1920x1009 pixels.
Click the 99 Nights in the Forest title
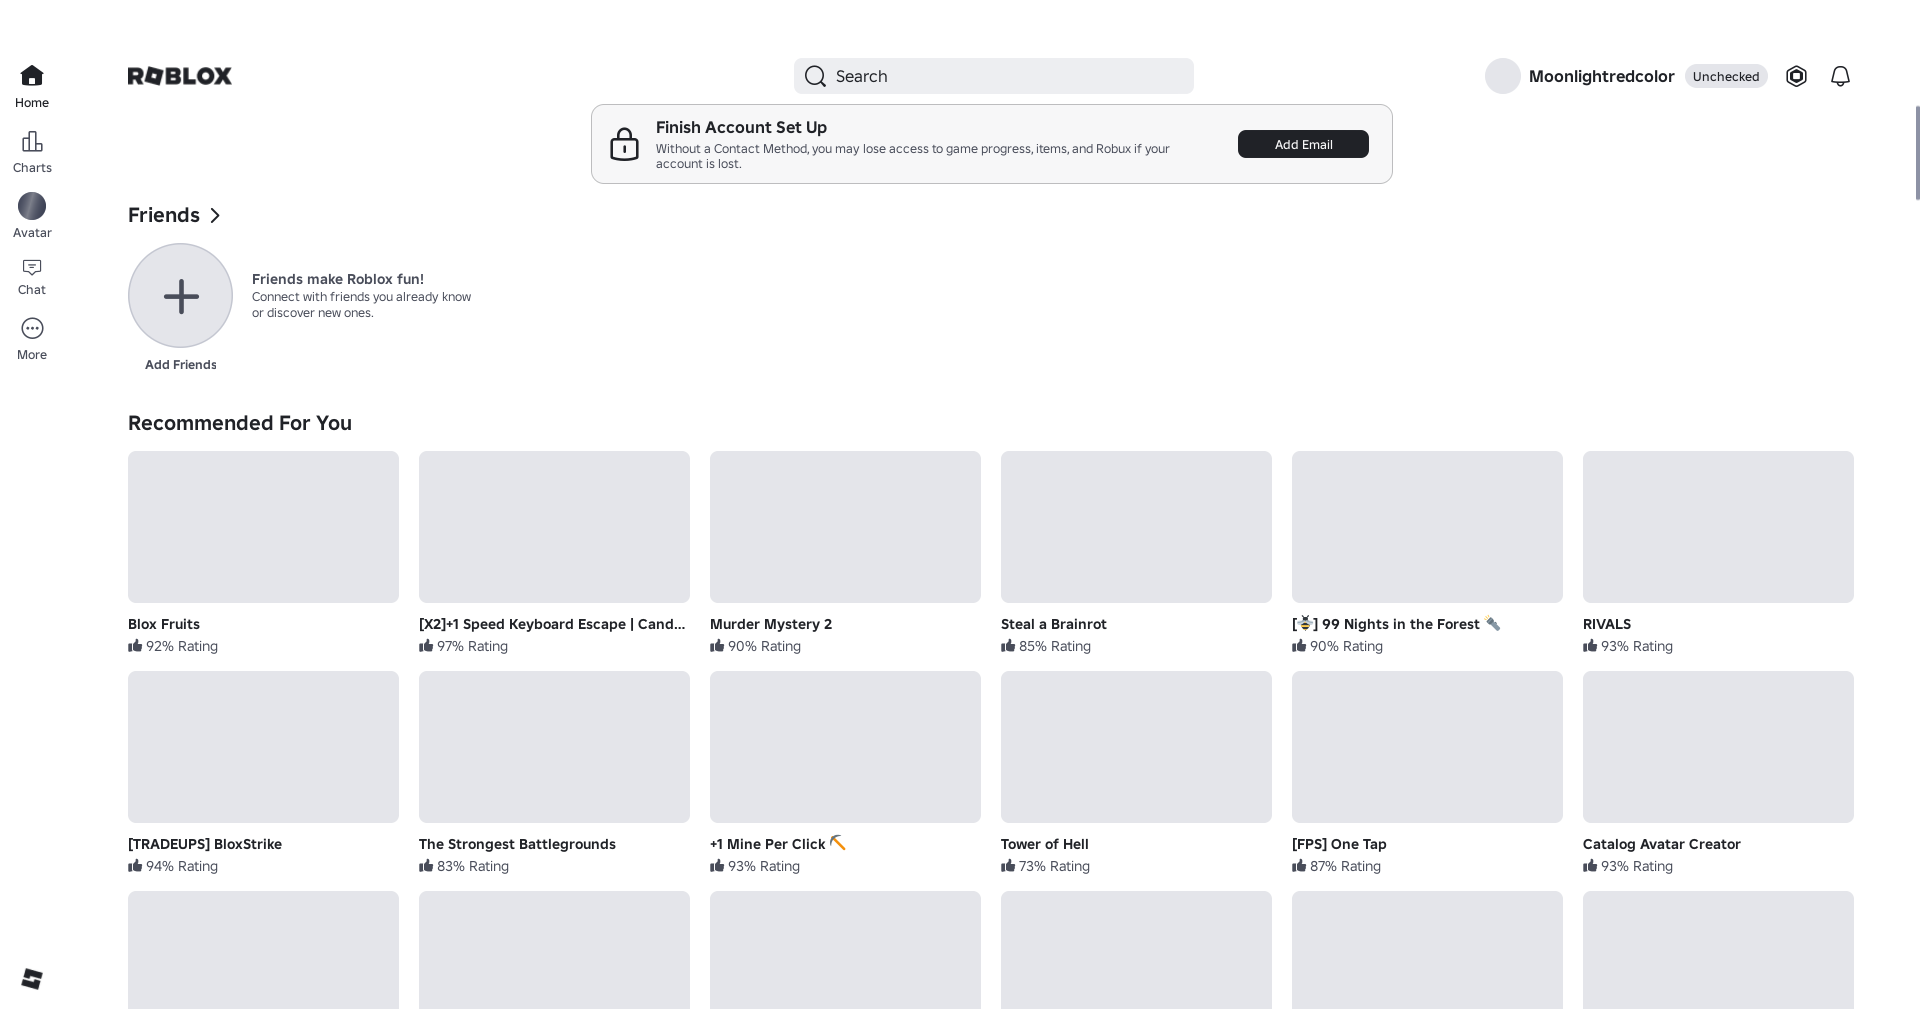[x=1397, y=624]
